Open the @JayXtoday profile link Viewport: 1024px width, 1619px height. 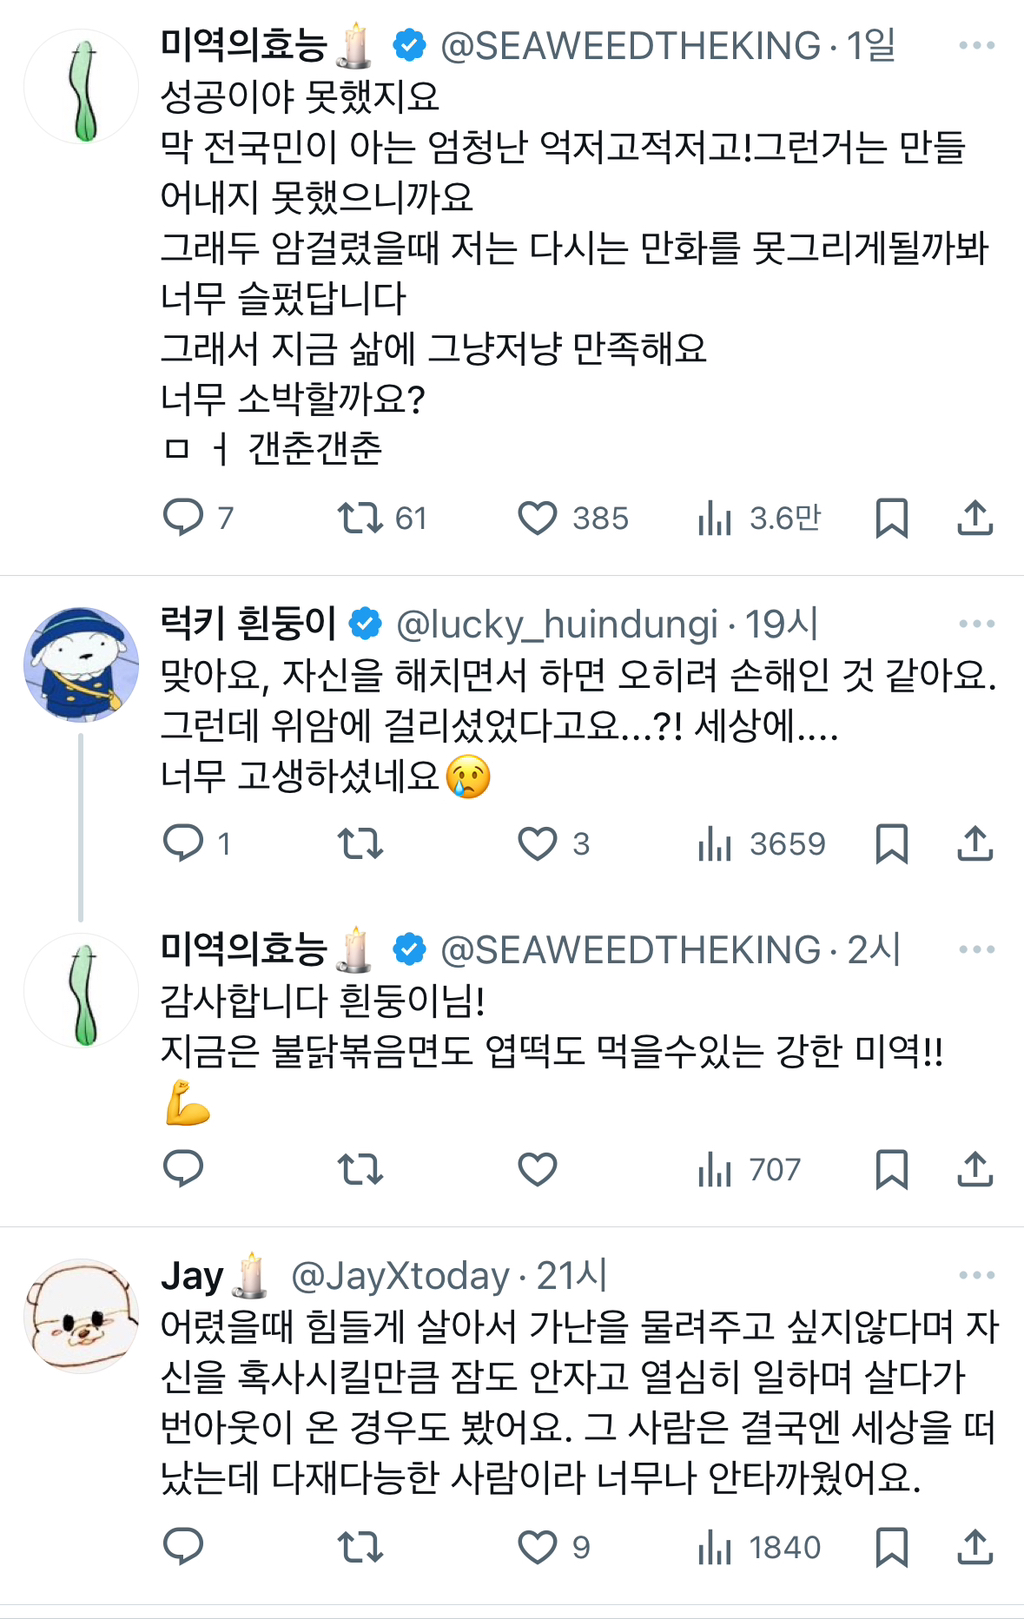click(x=400, y=1276)
